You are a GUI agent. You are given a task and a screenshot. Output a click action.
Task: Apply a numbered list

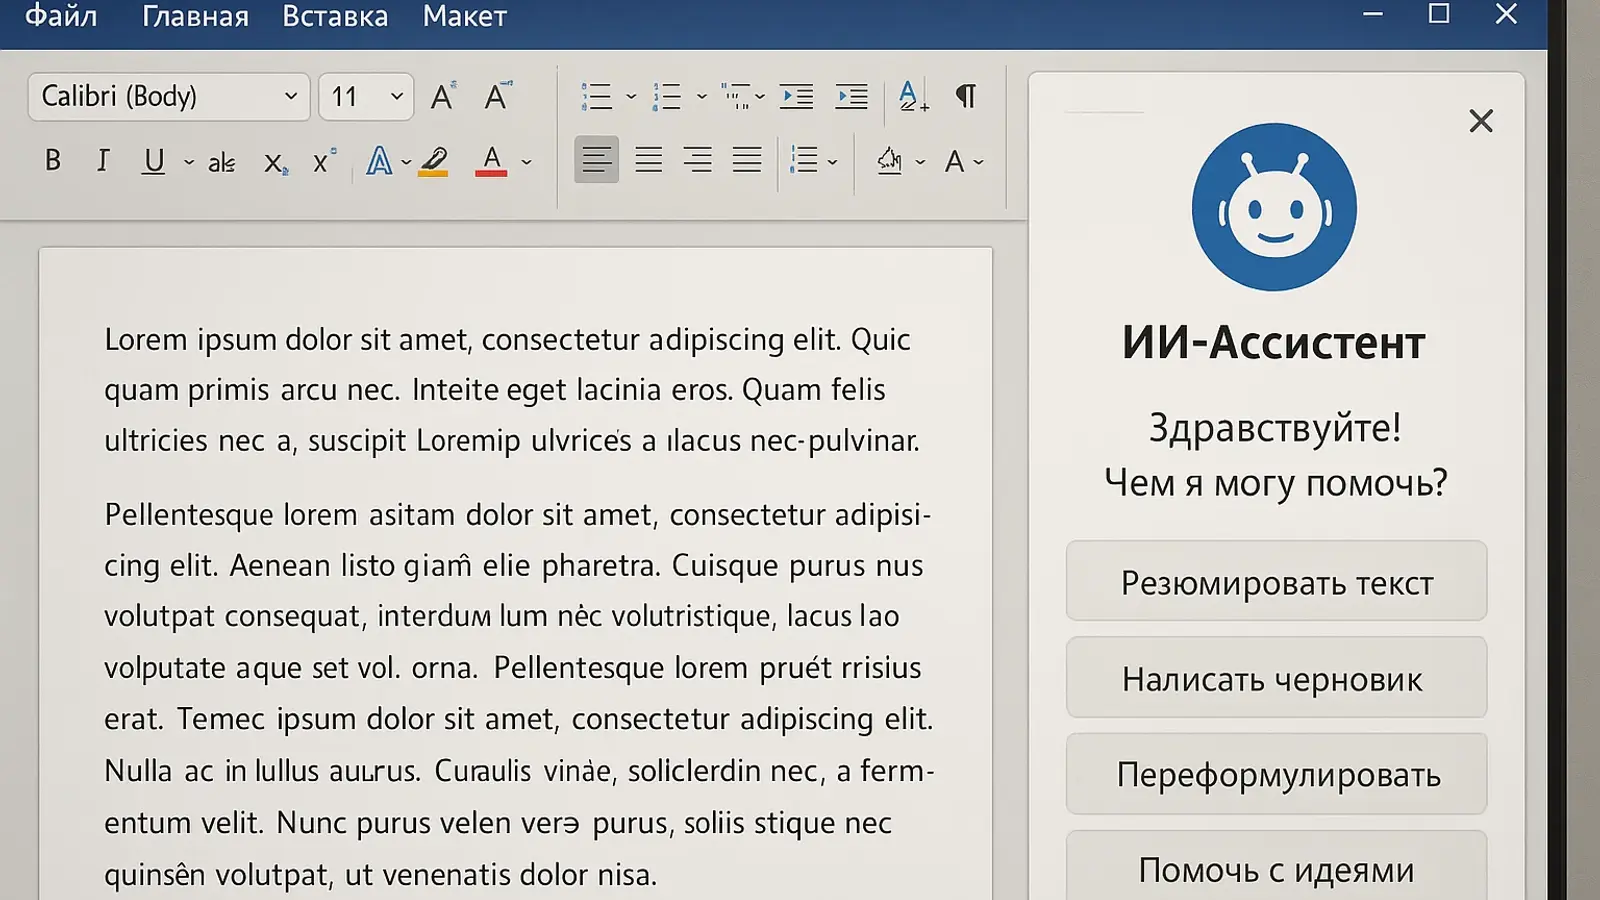[x=666, y=96]
